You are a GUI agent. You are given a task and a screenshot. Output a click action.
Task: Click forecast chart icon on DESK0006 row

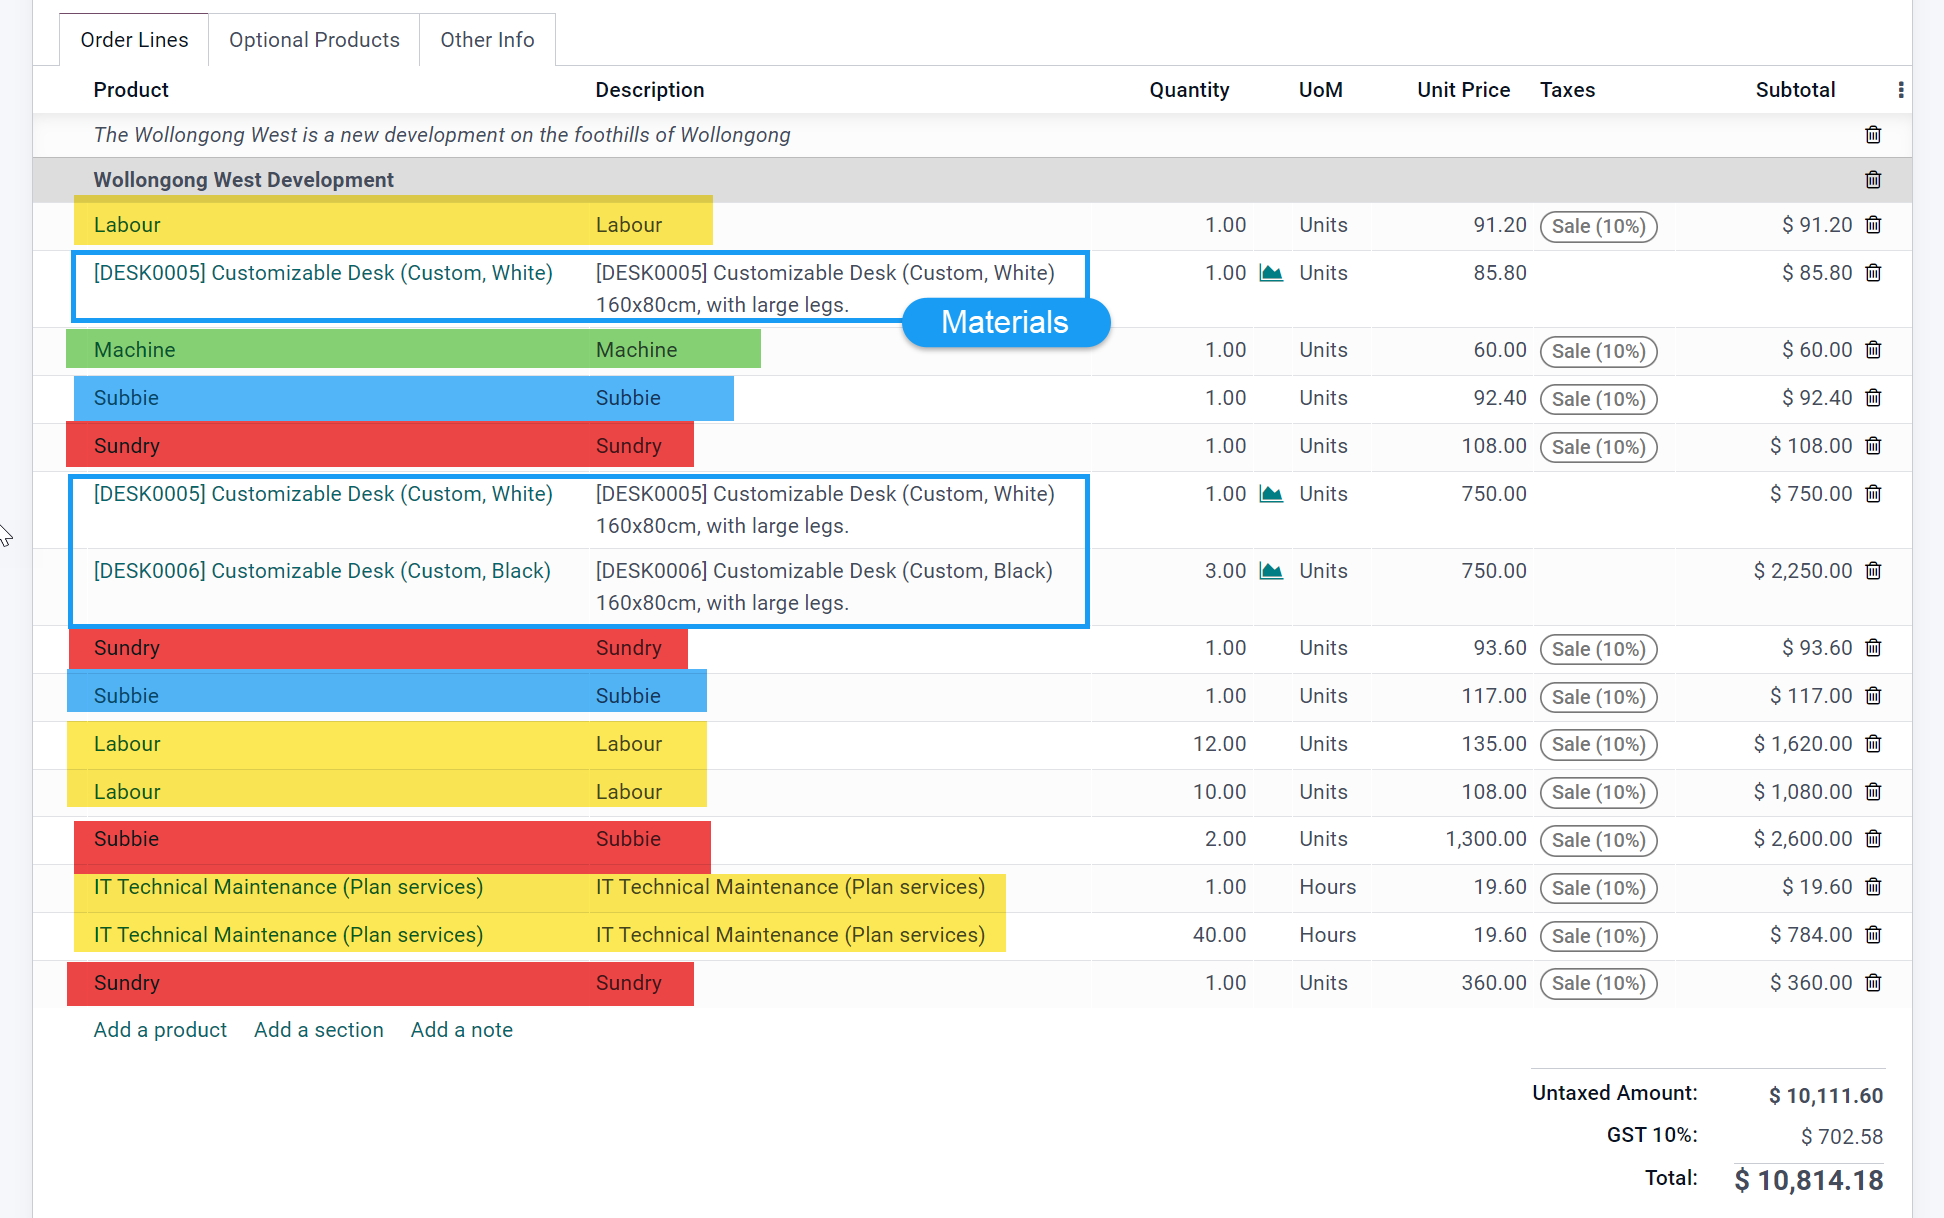coord(1271,571)
